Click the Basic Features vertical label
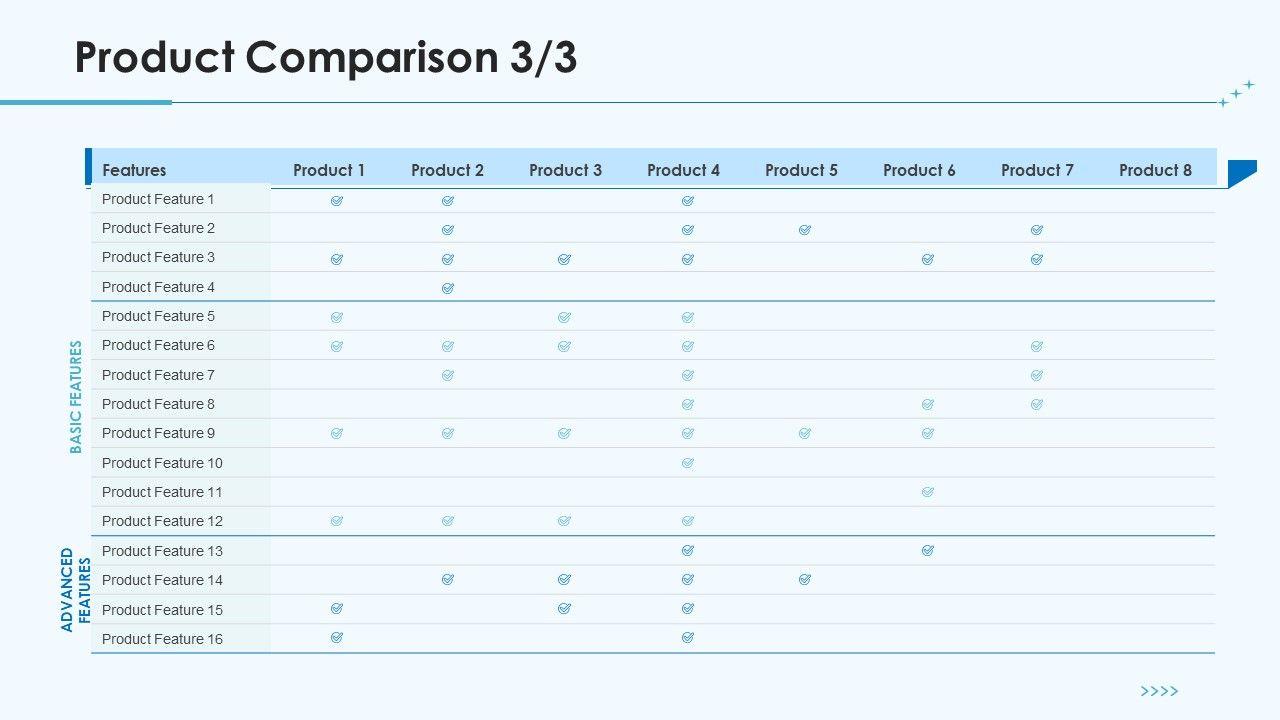 click(76, 397)
